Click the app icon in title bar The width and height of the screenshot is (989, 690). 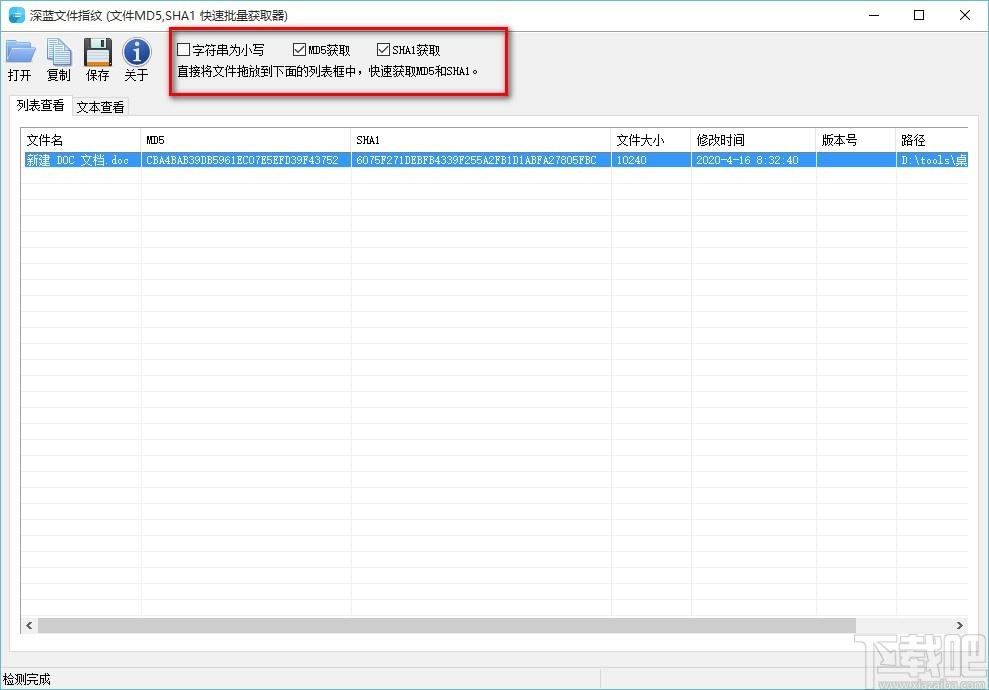pos(15,15)
